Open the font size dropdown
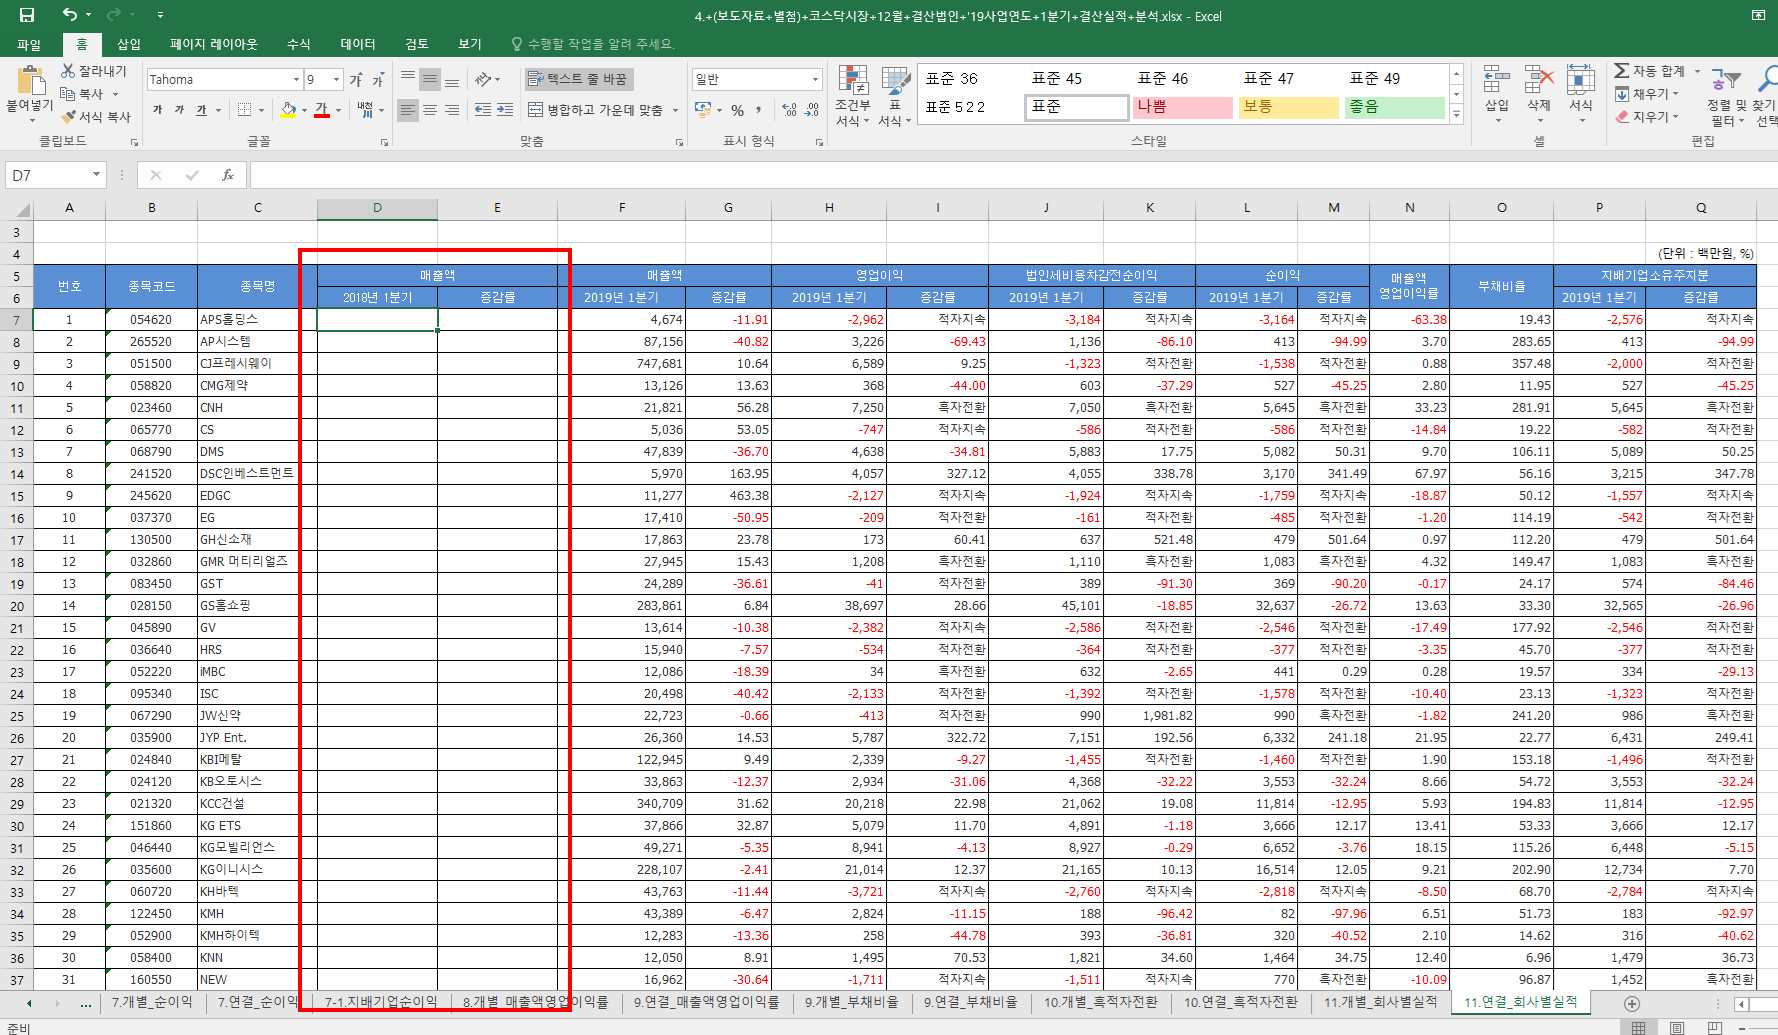The height and width of the screenshot is (1035, 1778). tap(336, 80)
